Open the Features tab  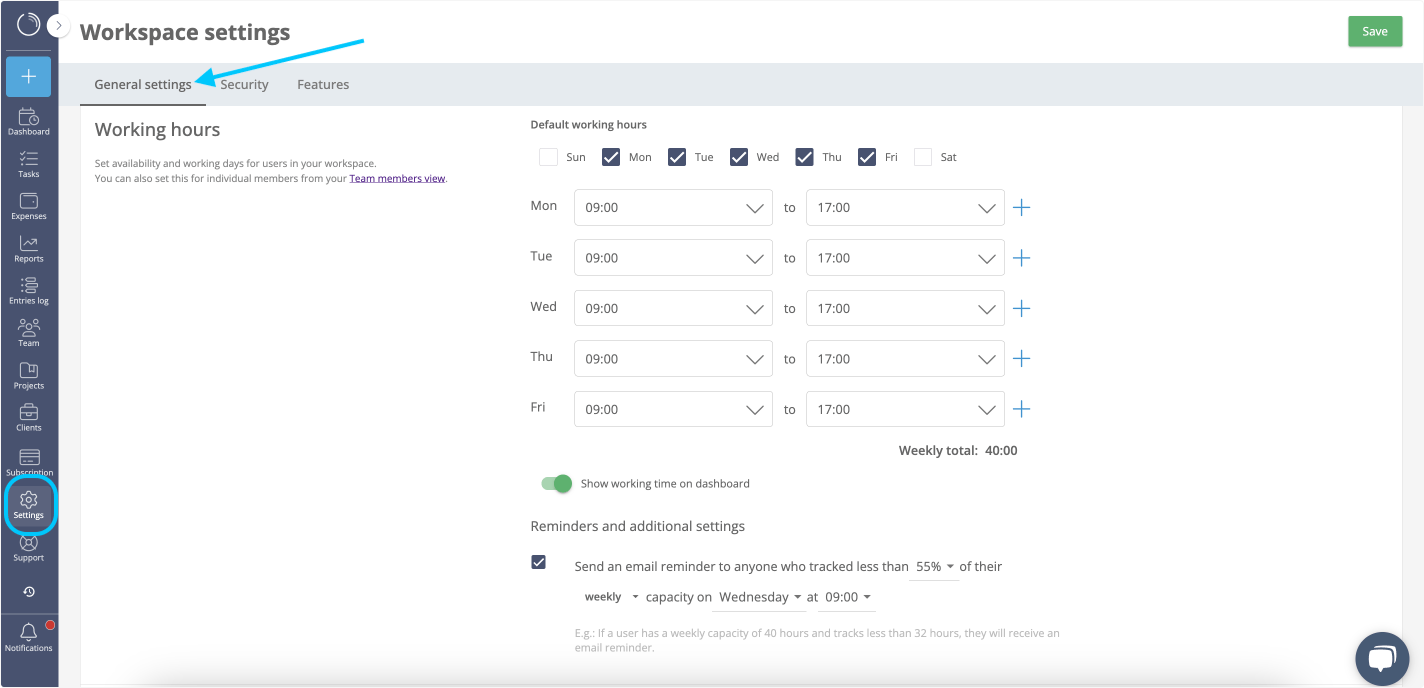tap(323, 84)
